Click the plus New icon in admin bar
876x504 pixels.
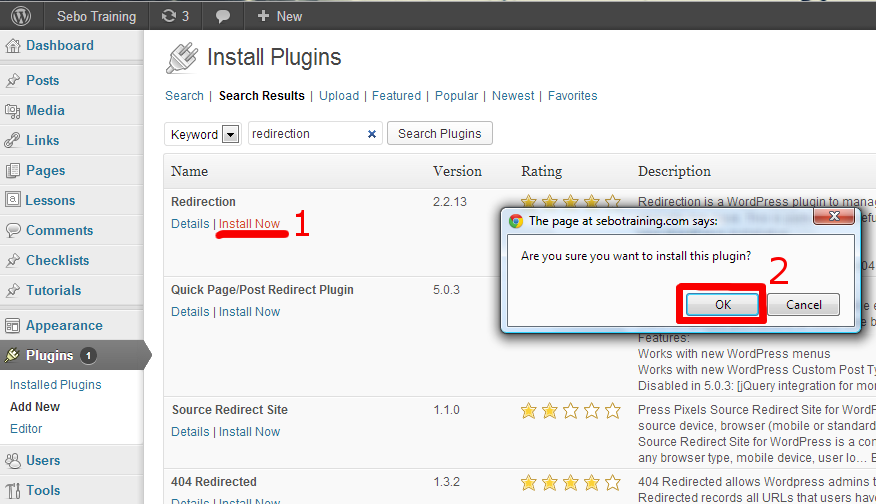(x=263, y=16)
